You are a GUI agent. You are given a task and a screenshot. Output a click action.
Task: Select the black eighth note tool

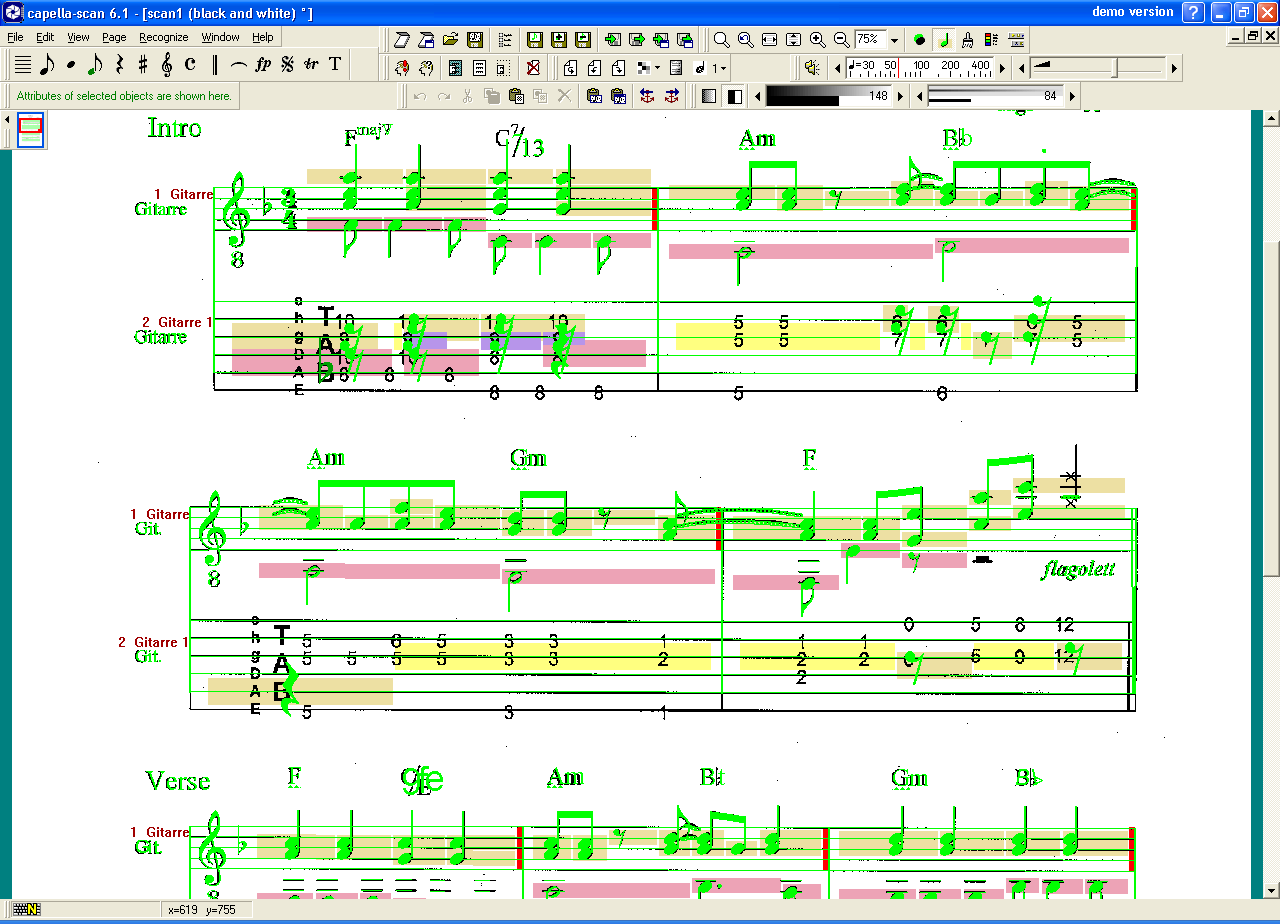coord(47,65)
